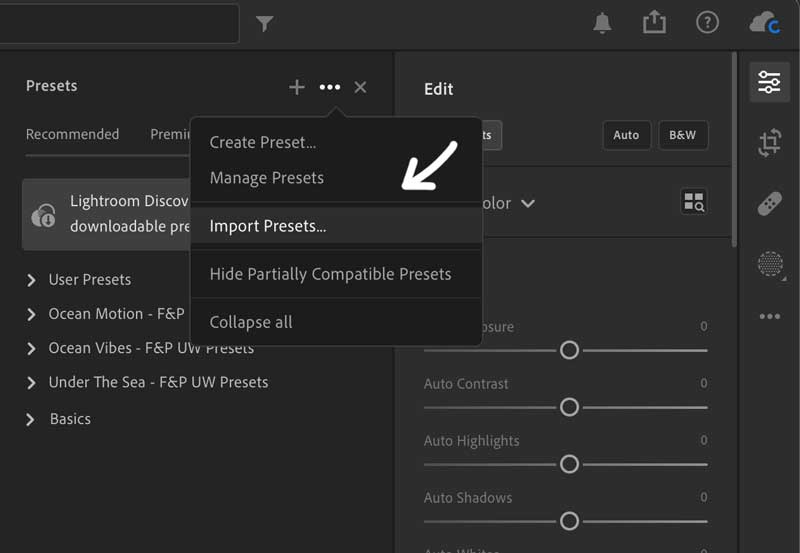Toggle Hide Partially Compatible Presets
800x553 pixels.
point(330,274)
